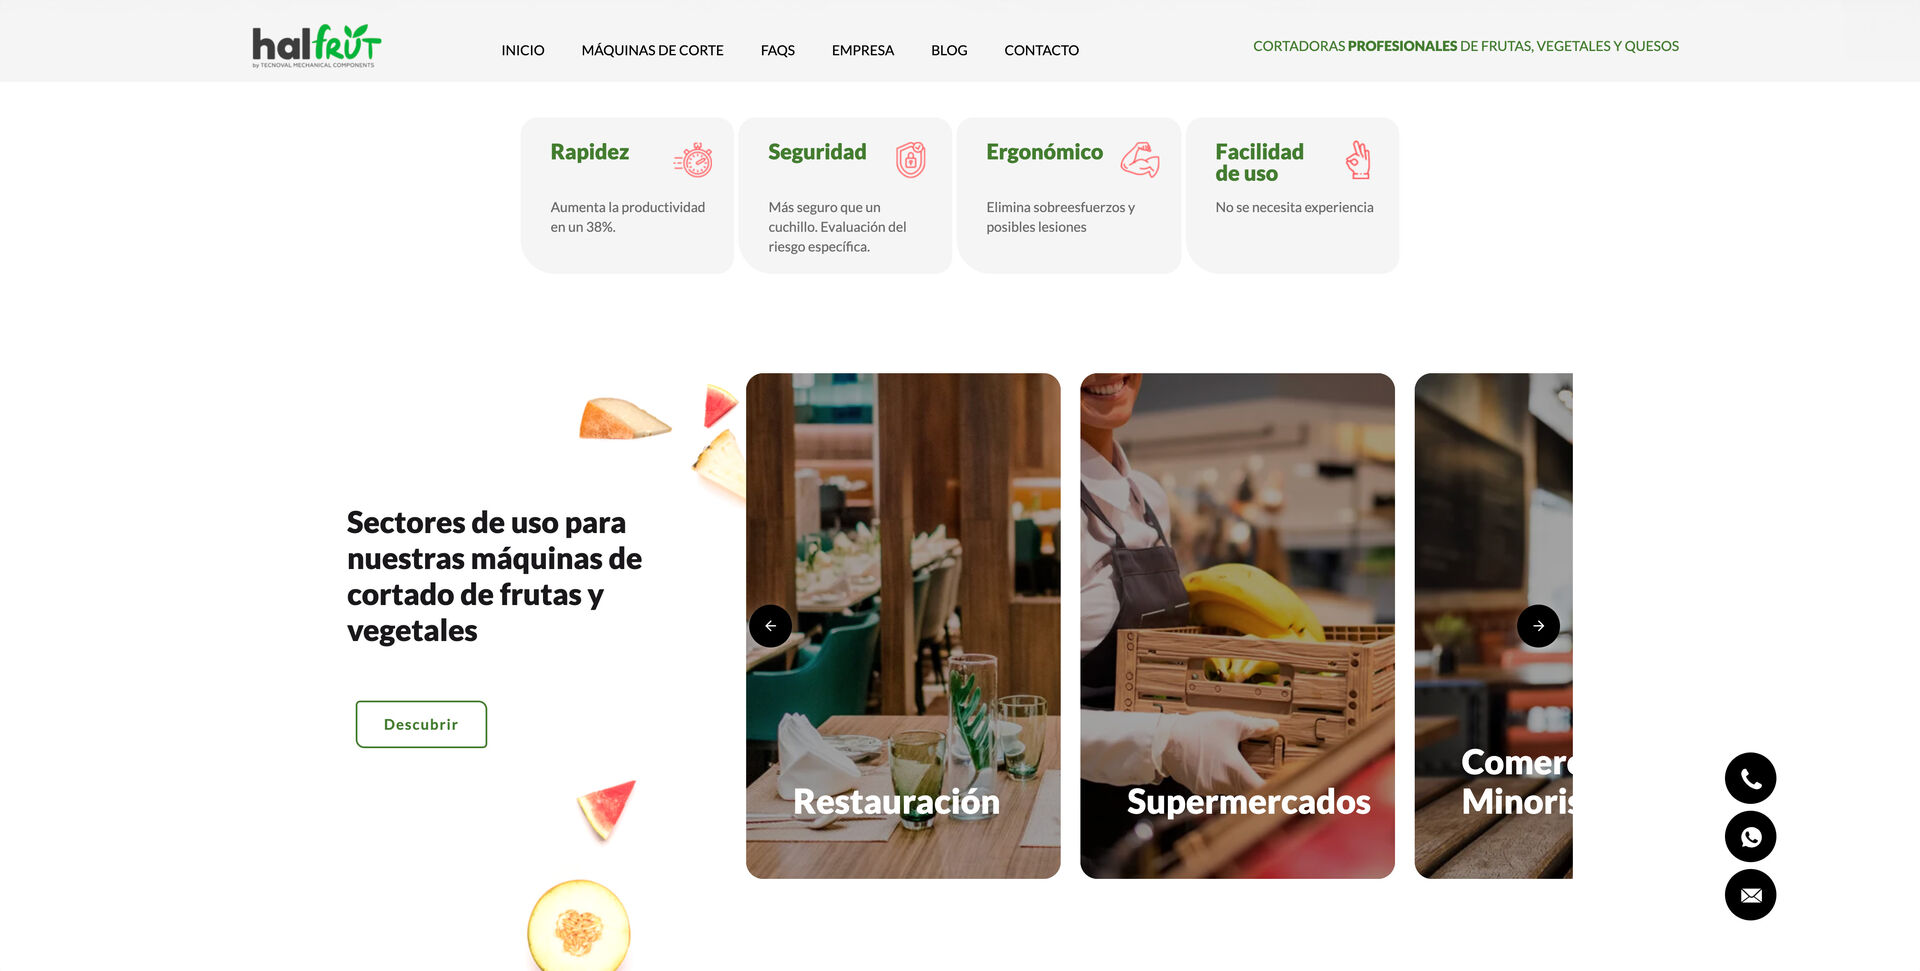Click the Descubrir button

[x=421, y=724]
